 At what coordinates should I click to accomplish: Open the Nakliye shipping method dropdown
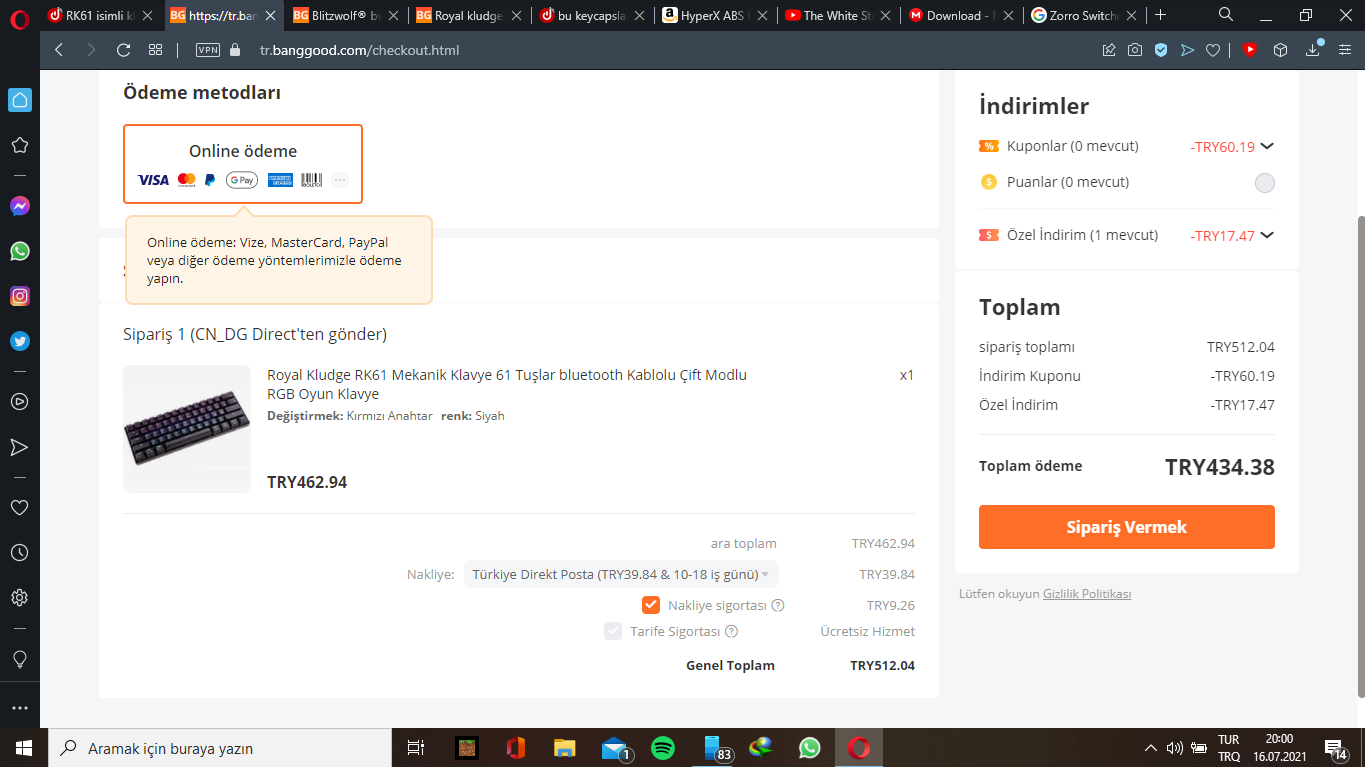[x=621, y=575]
